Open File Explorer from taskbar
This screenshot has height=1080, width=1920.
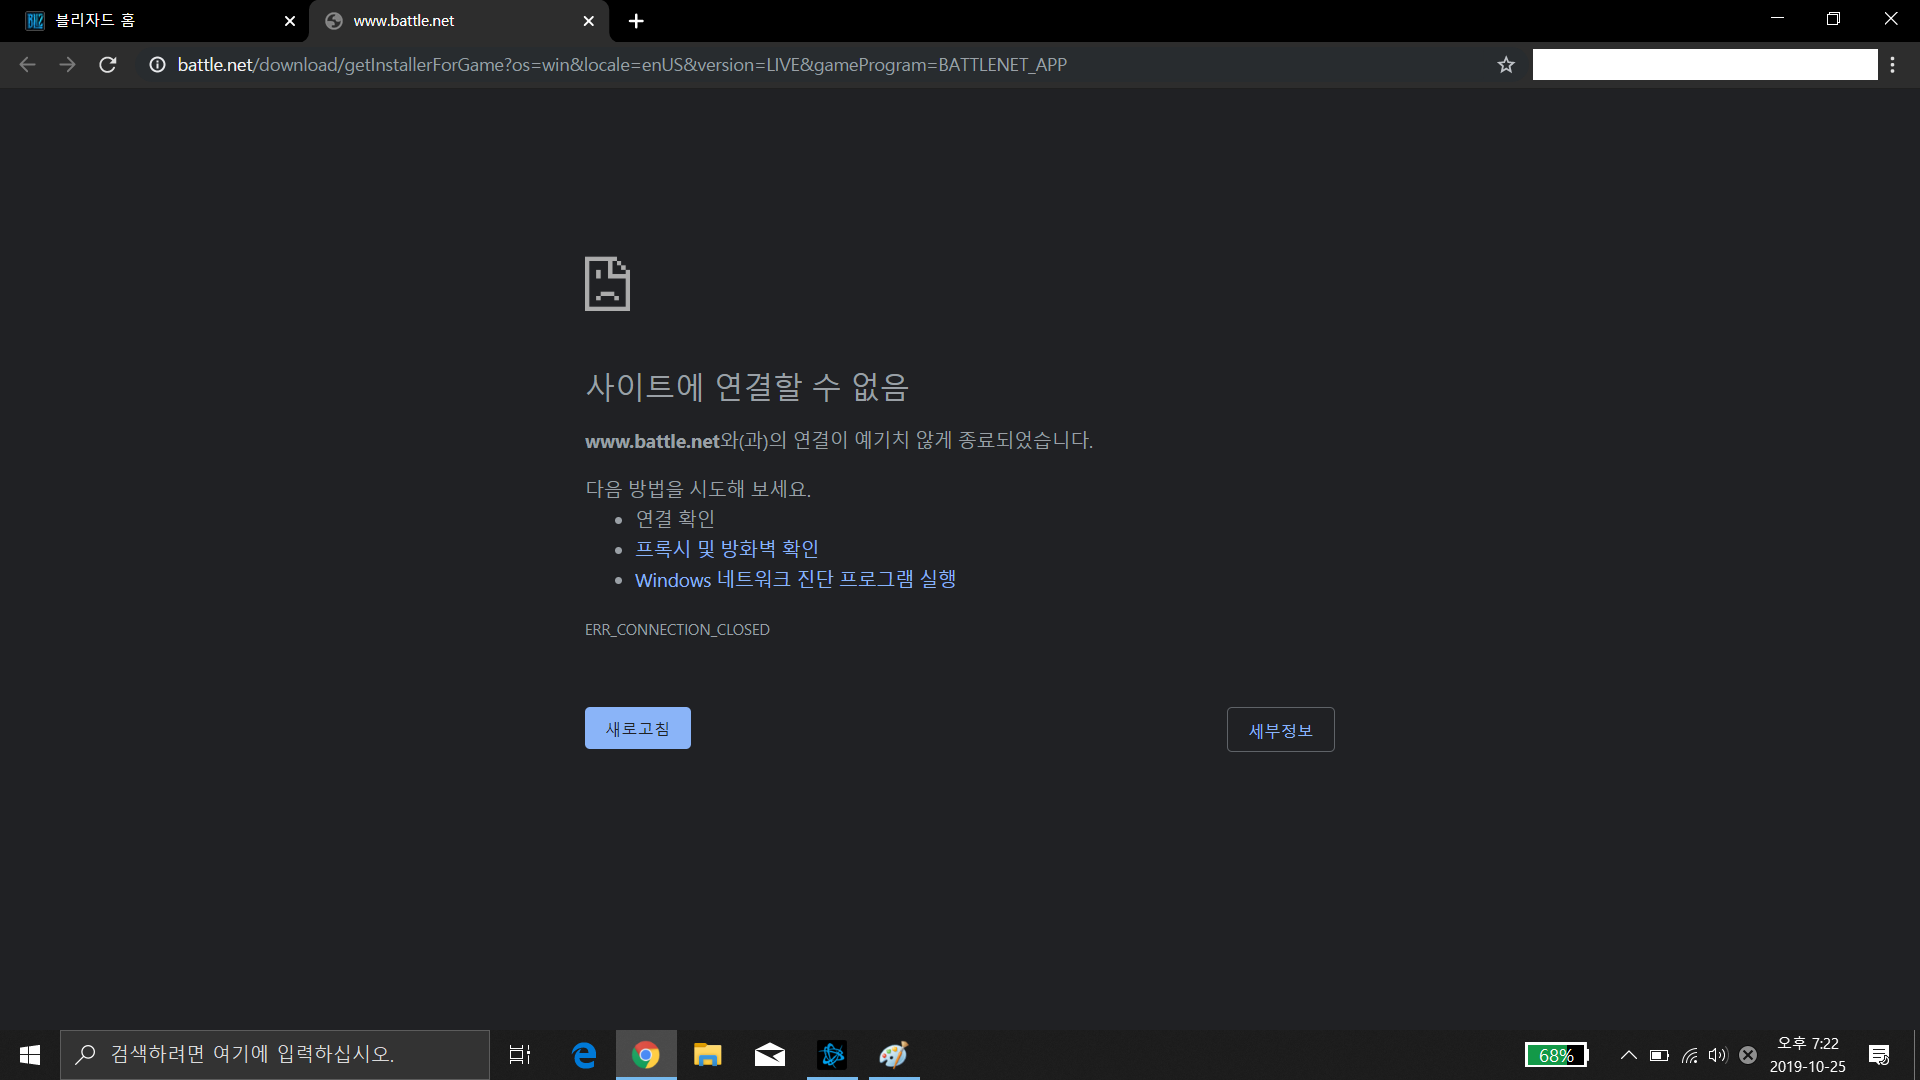tap(708, 1055)
